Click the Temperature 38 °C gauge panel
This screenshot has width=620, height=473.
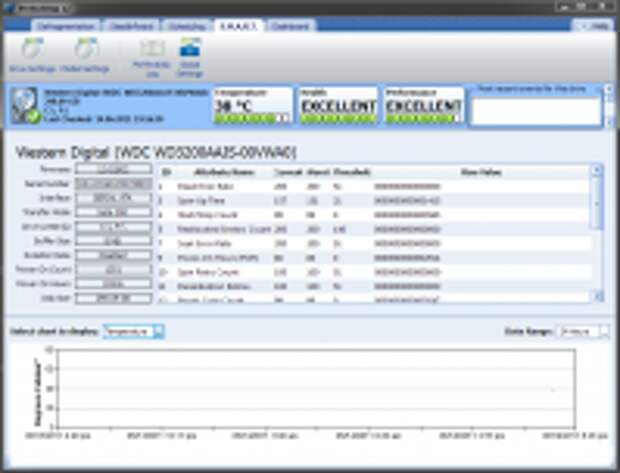[x=253, y=105]
